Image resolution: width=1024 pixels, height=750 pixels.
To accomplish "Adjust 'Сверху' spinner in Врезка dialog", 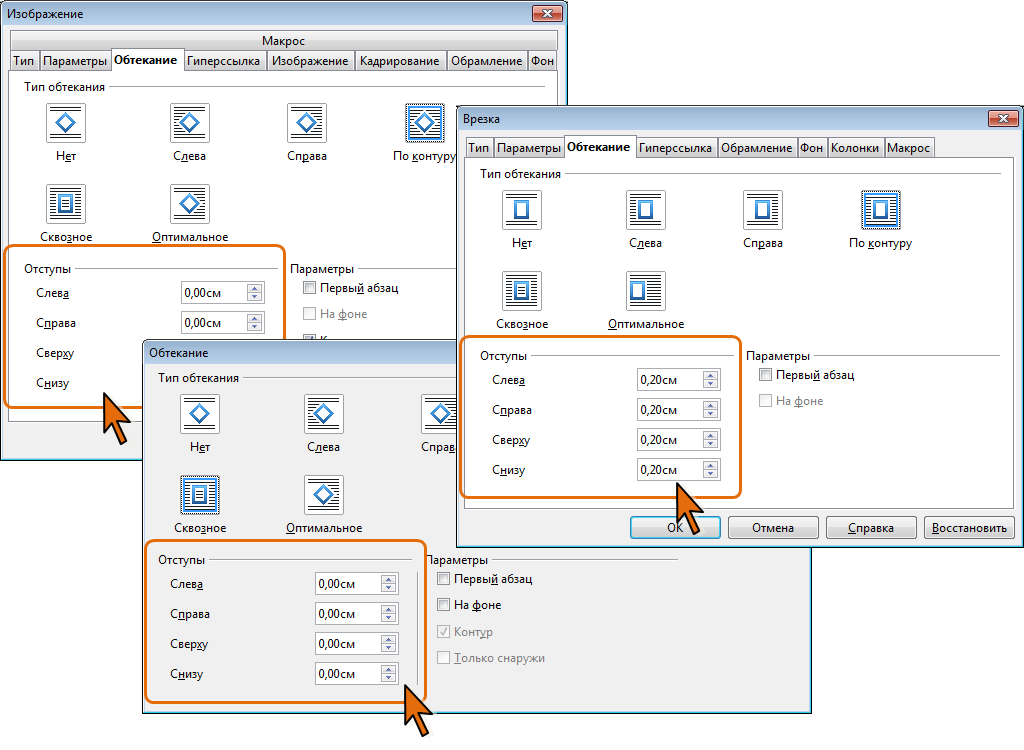I will pyautogui.click(x=711, y=440).
